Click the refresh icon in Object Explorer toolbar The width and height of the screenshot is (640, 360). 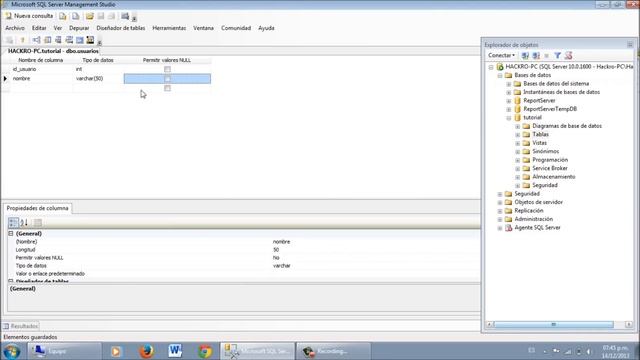click(568, 56)
